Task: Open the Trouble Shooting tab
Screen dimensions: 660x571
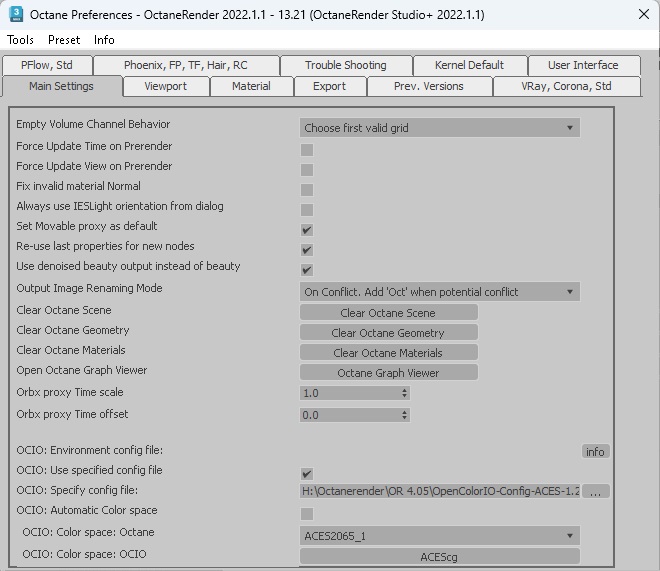Action: [346, 65]
